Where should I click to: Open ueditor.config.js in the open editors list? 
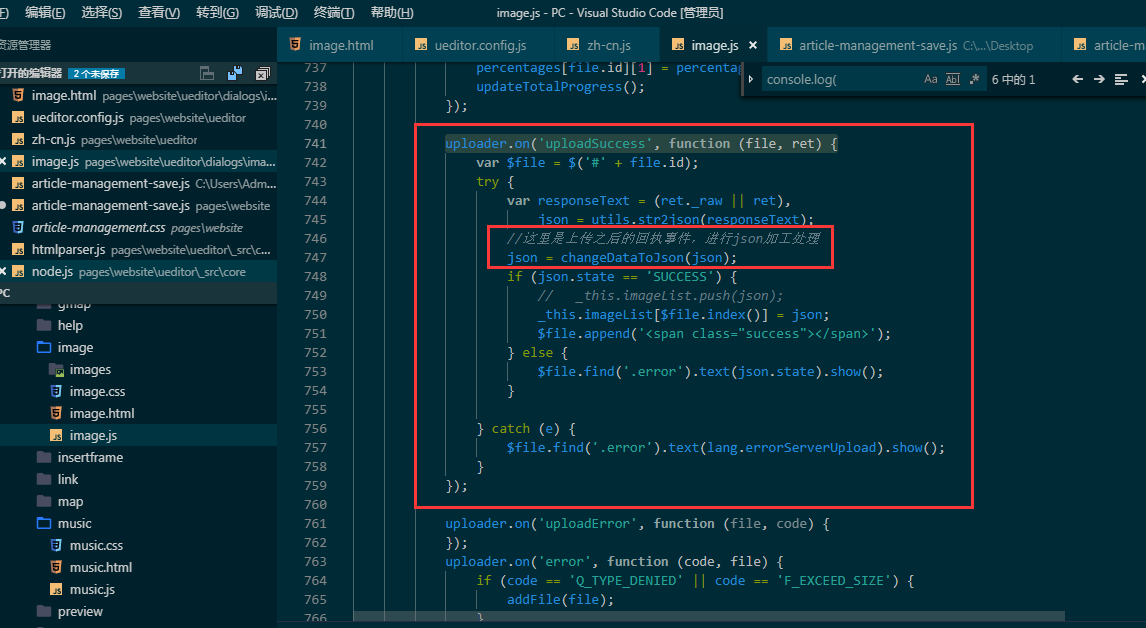(138, 118)
